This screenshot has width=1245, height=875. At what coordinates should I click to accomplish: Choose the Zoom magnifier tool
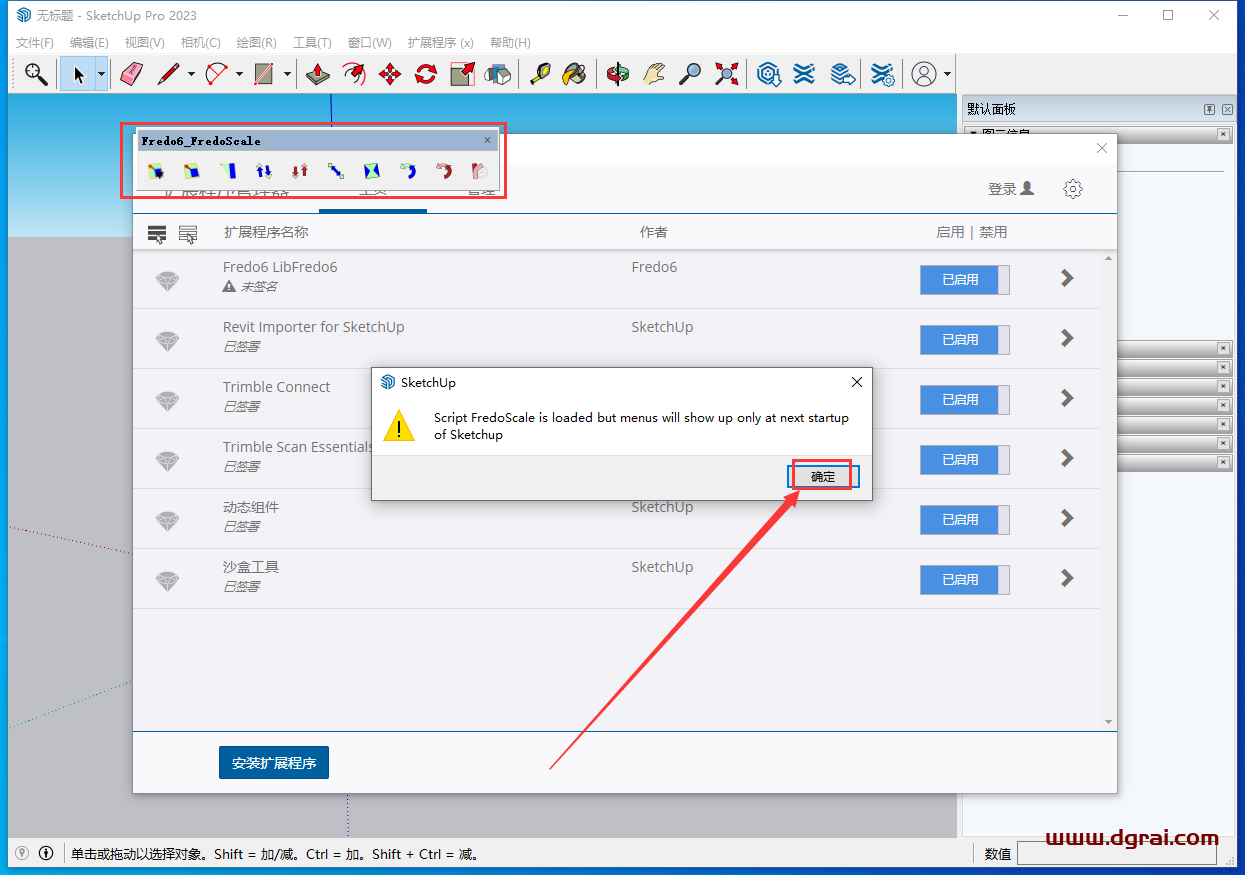(690, 74)
